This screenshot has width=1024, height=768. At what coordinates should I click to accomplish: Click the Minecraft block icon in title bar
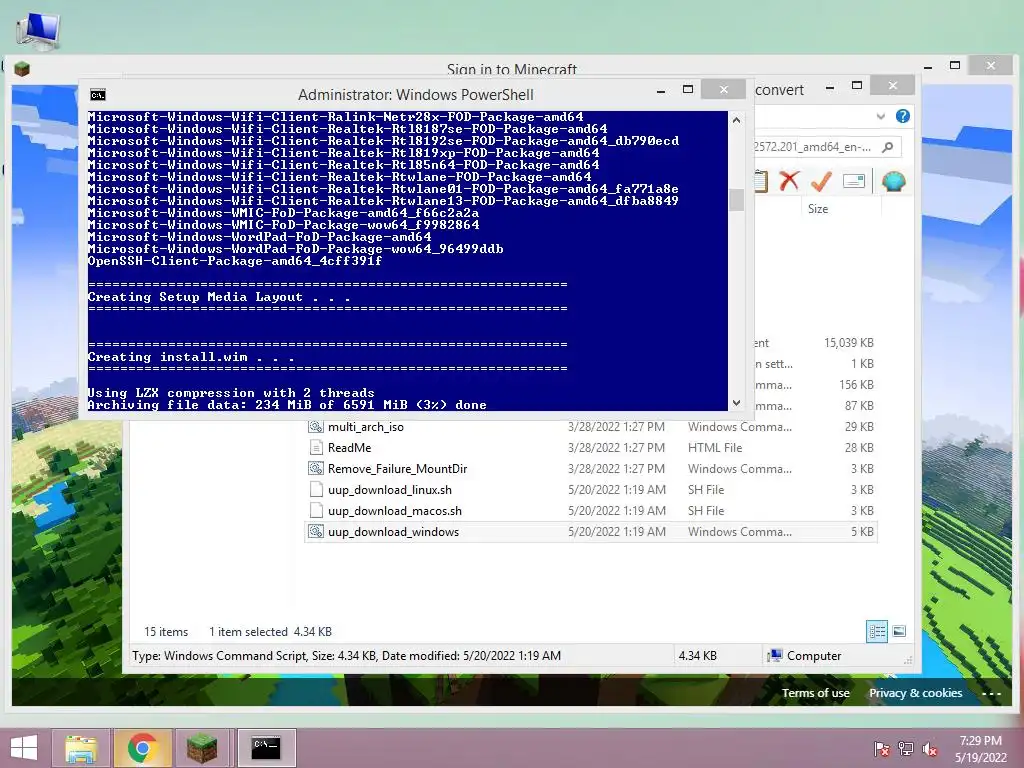pyautogui.click(x=22, y=69)
